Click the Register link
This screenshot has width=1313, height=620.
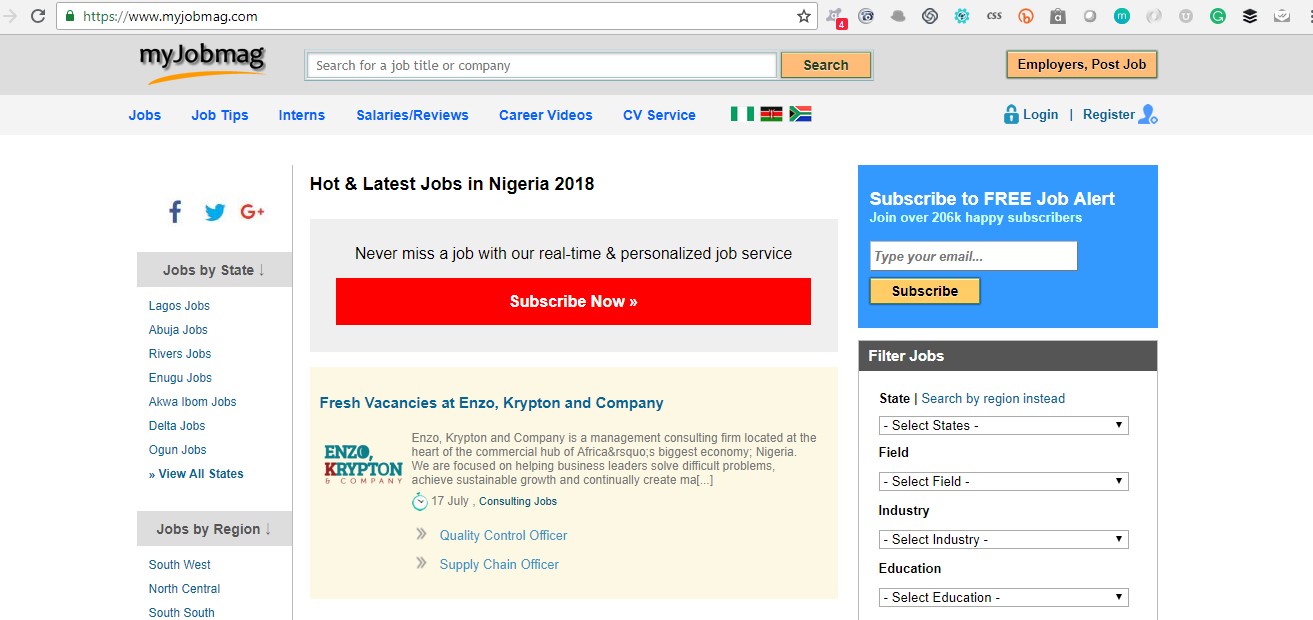pos(1109,115)
